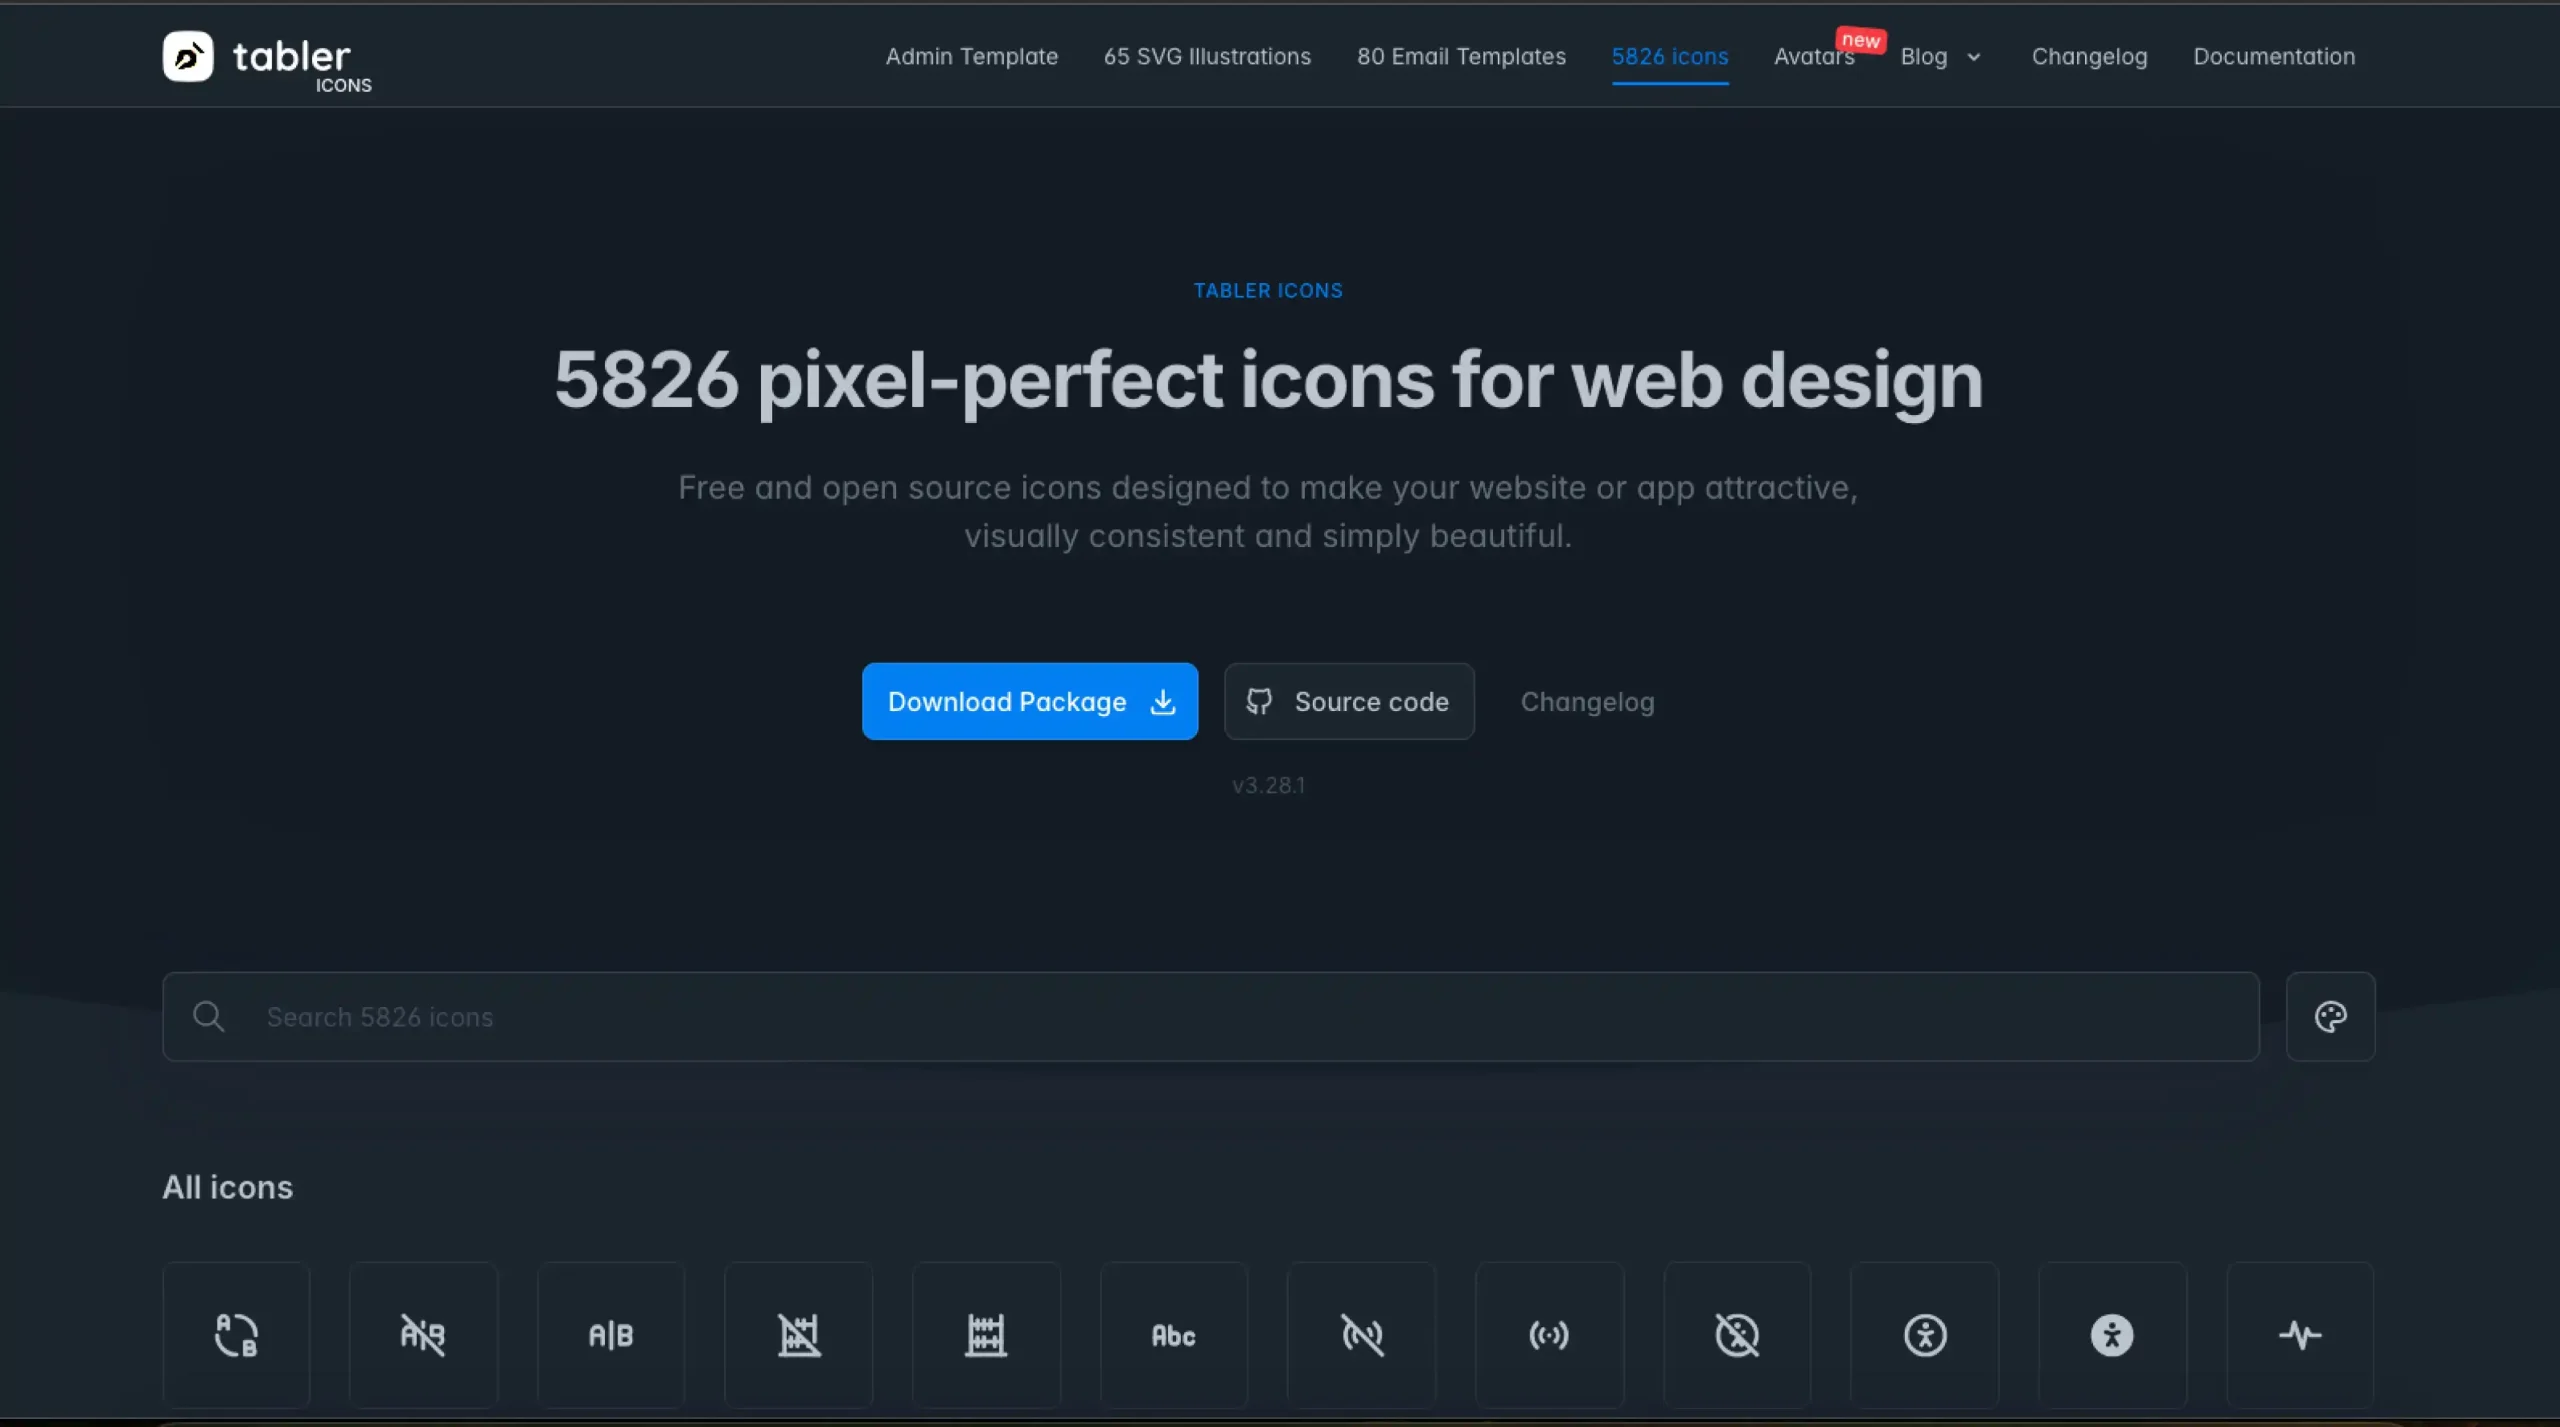Open the accessible-off icon card
Screen dimensions: 2560x1427
pos(1737,1335)
